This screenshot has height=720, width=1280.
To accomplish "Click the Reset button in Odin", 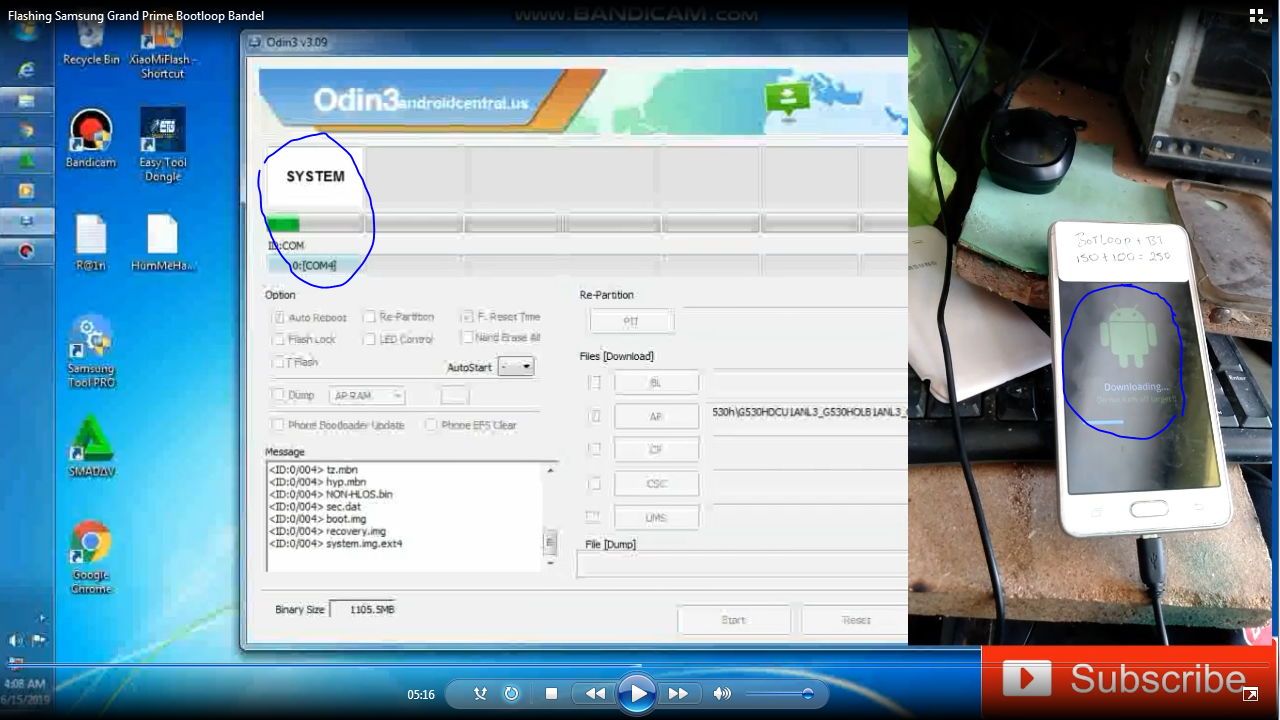I will 855,620.
